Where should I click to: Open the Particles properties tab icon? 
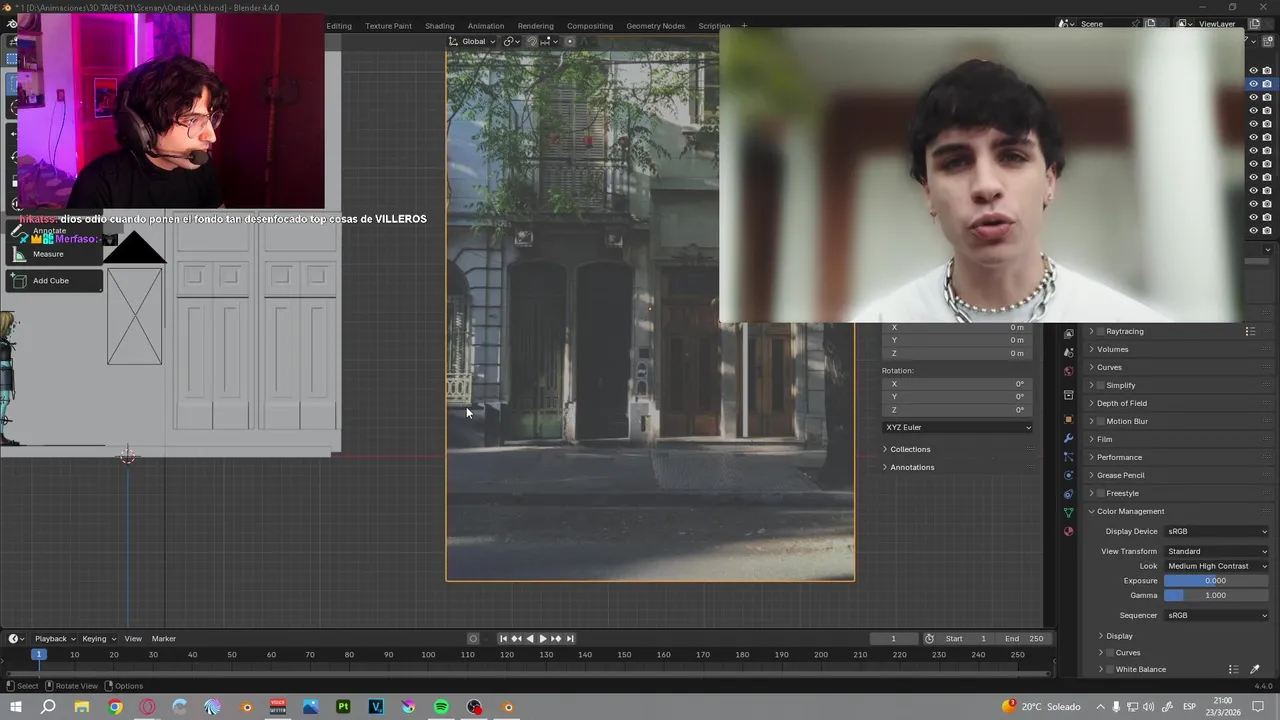pos(1068,457)
